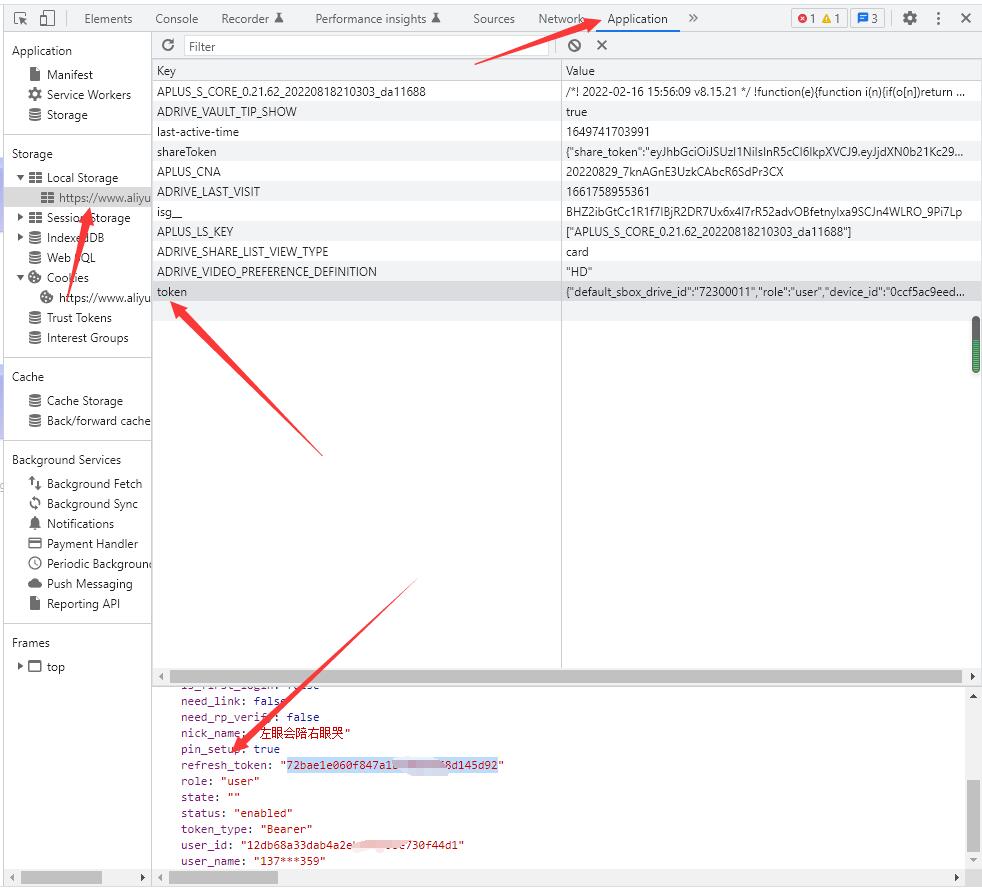
Task: Open the Recorder tab
Action: (252, 19)
